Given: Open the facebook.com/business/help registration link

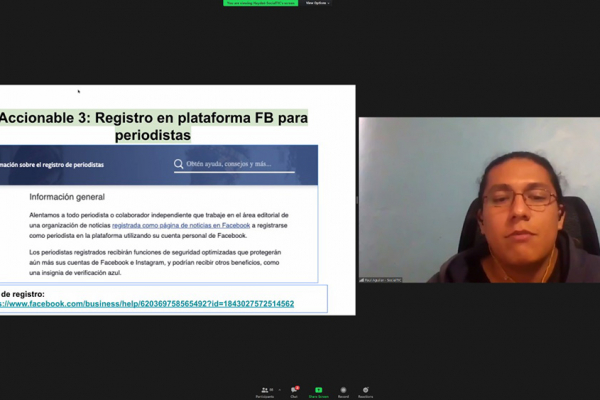Looking at the screenshot, I should pyautogui.click(x=147, y=304).
